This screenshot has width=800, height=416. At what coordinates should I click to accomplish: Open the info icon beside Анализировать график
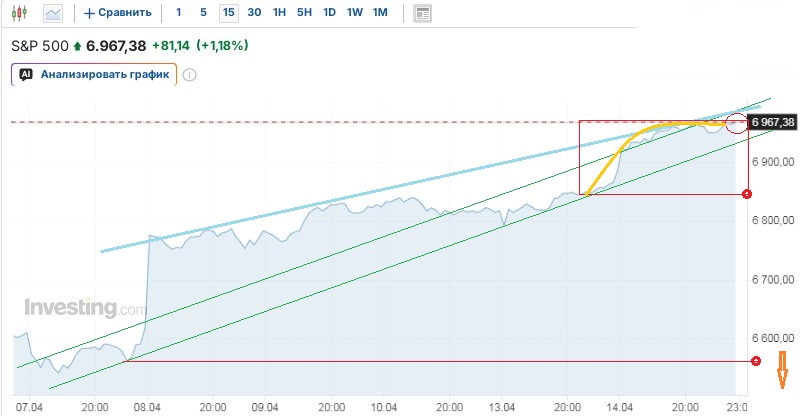(x=190, y=74)
